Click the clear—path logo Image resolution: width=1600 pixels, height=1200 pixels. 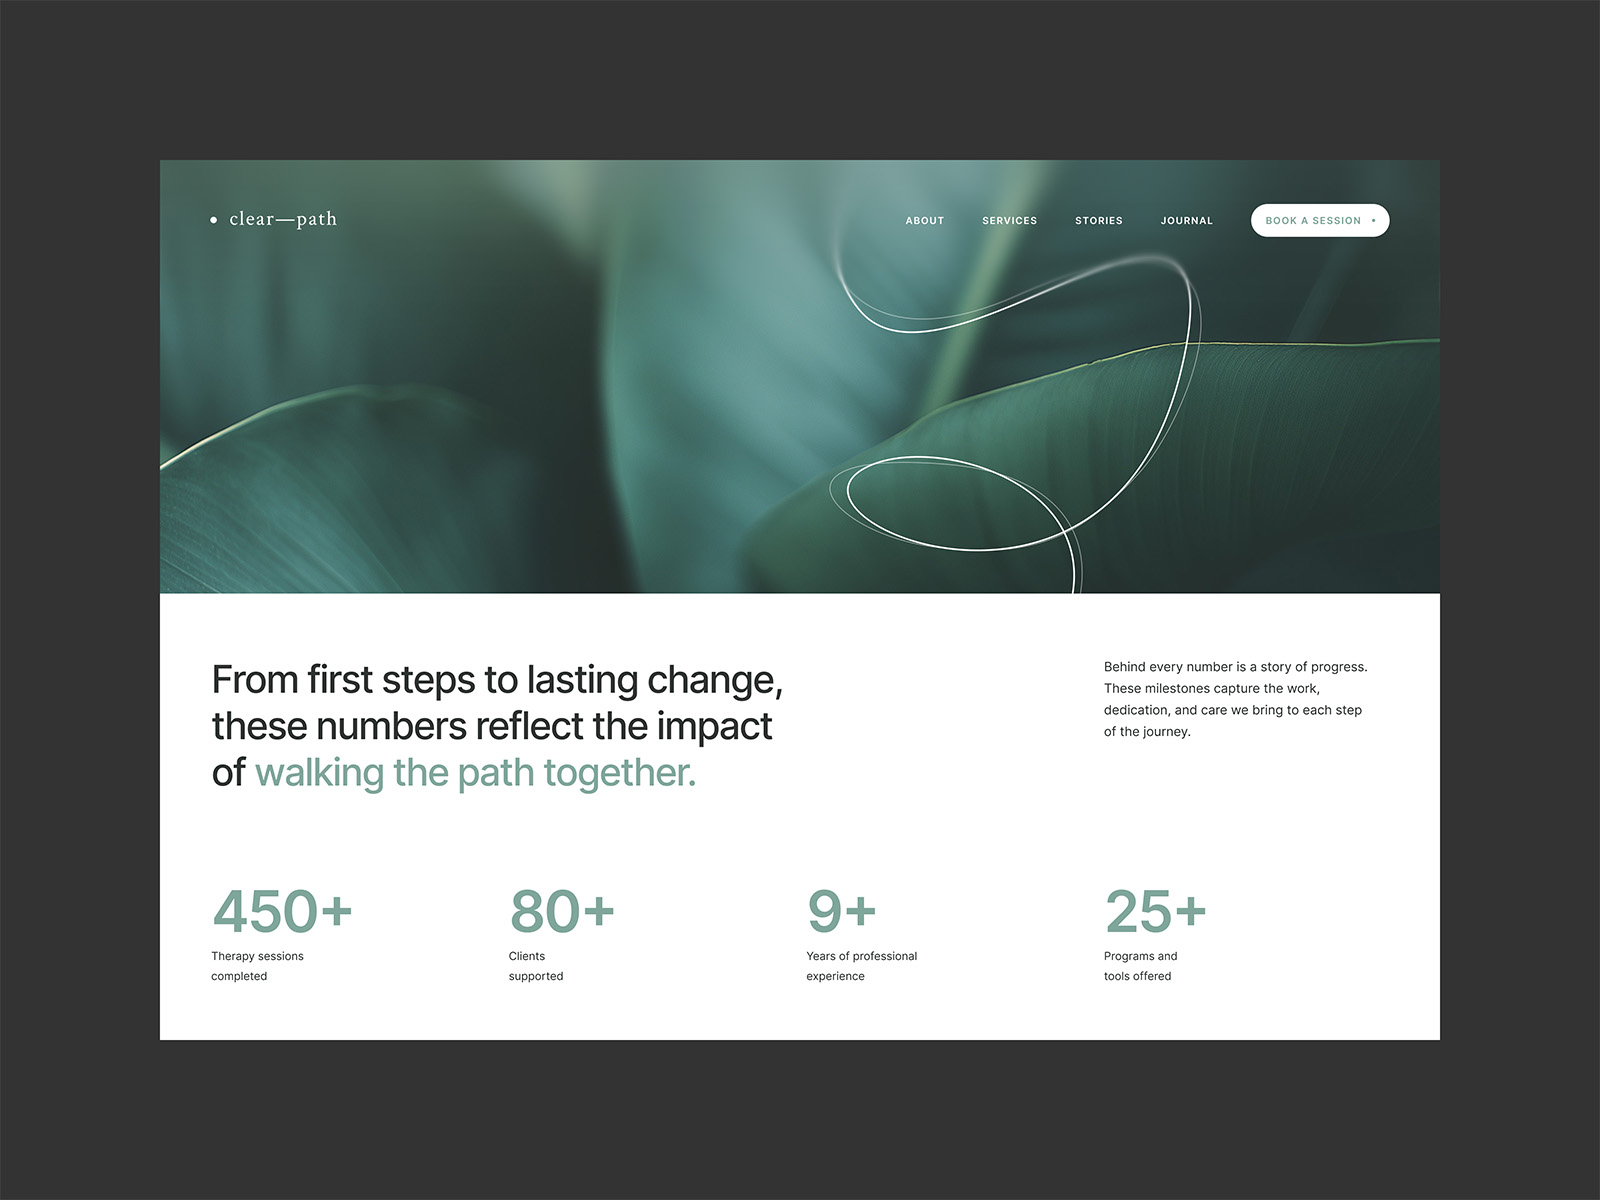[274, 219]
